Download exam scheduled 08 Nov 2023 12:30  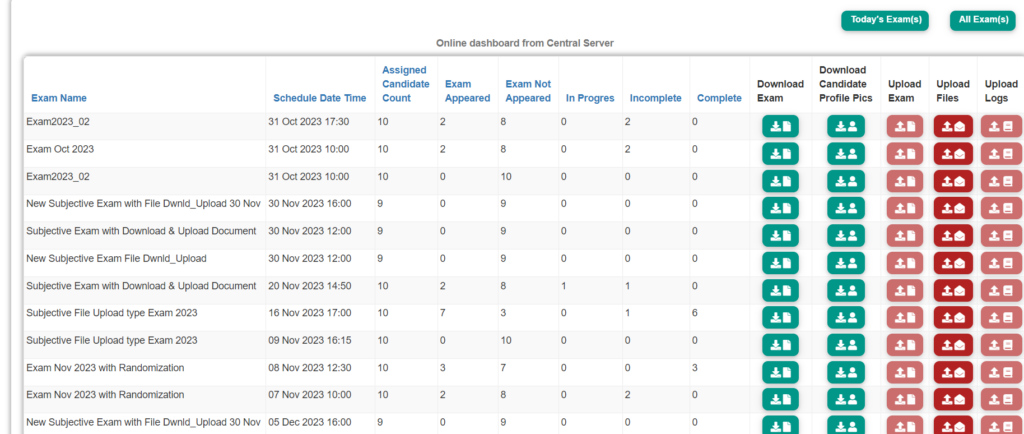point(780,372)
